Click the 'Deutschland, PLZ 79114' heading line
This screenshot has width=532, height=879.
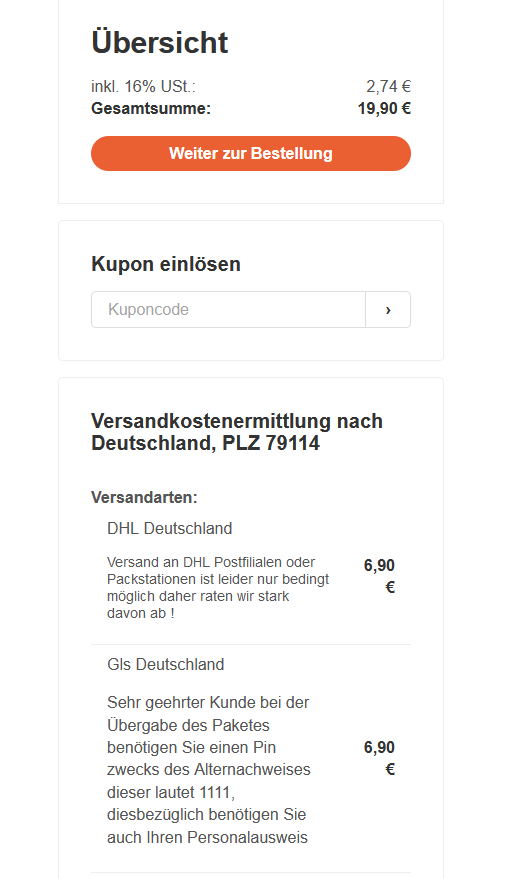(205, 443)
